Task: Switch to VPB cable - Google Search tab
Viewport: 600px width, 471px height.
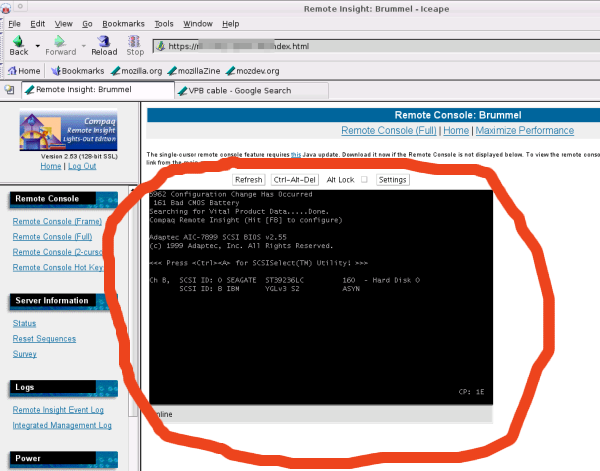Action: coord(251,91)
